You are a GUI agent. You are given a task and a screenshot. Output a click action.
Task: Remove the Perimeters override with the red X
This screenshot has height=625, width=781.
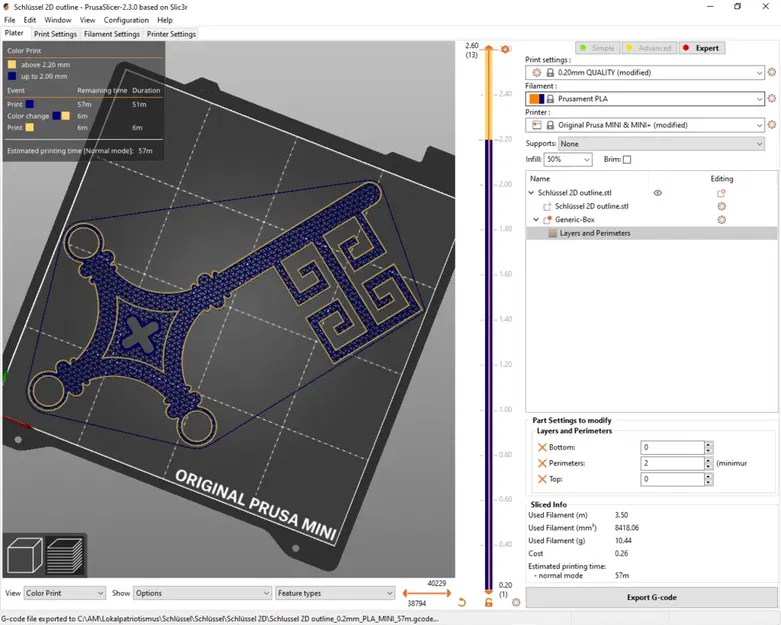click(542, 463)
